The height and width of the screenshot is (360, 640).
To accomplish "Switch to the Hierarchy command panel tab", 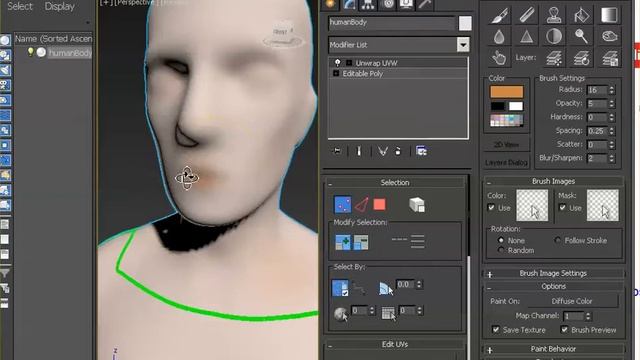I will 368,4.
